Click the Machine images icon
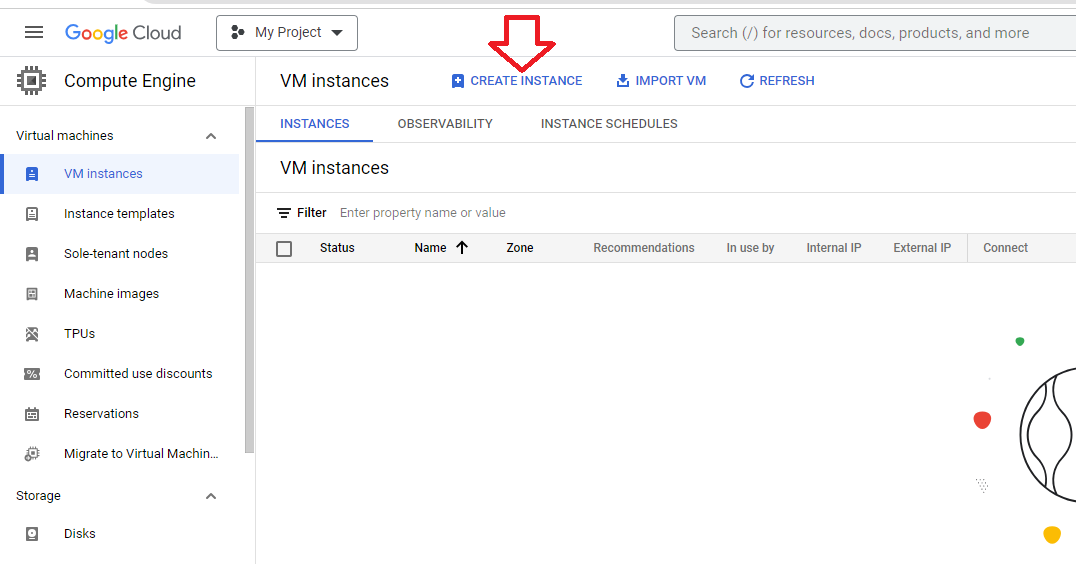This screenshot has width=1076, height=564. tap(32, 294)
